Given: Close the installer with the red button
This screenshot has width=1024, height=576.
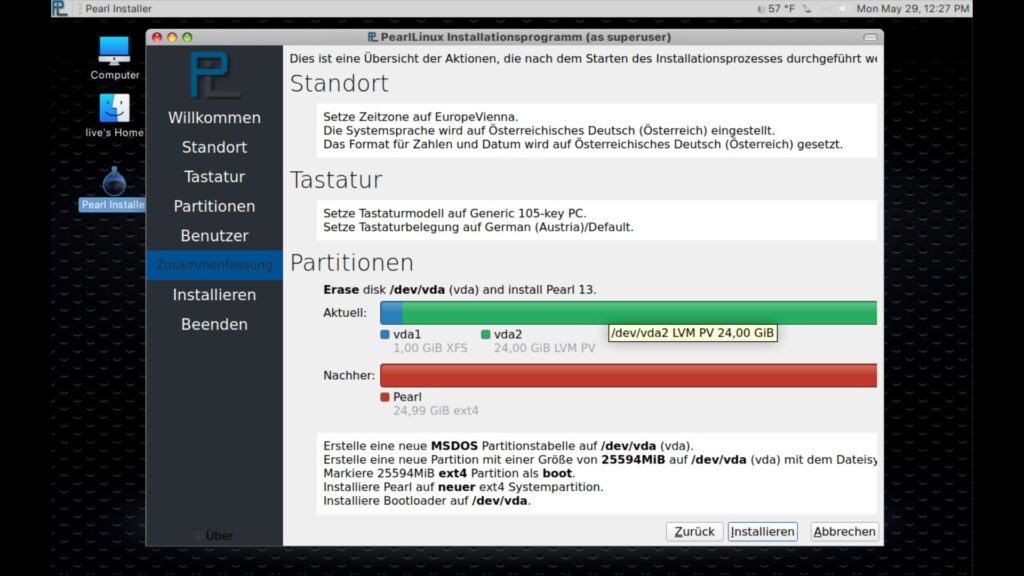Looking at the screenshot, I should [x=157, y=37].
